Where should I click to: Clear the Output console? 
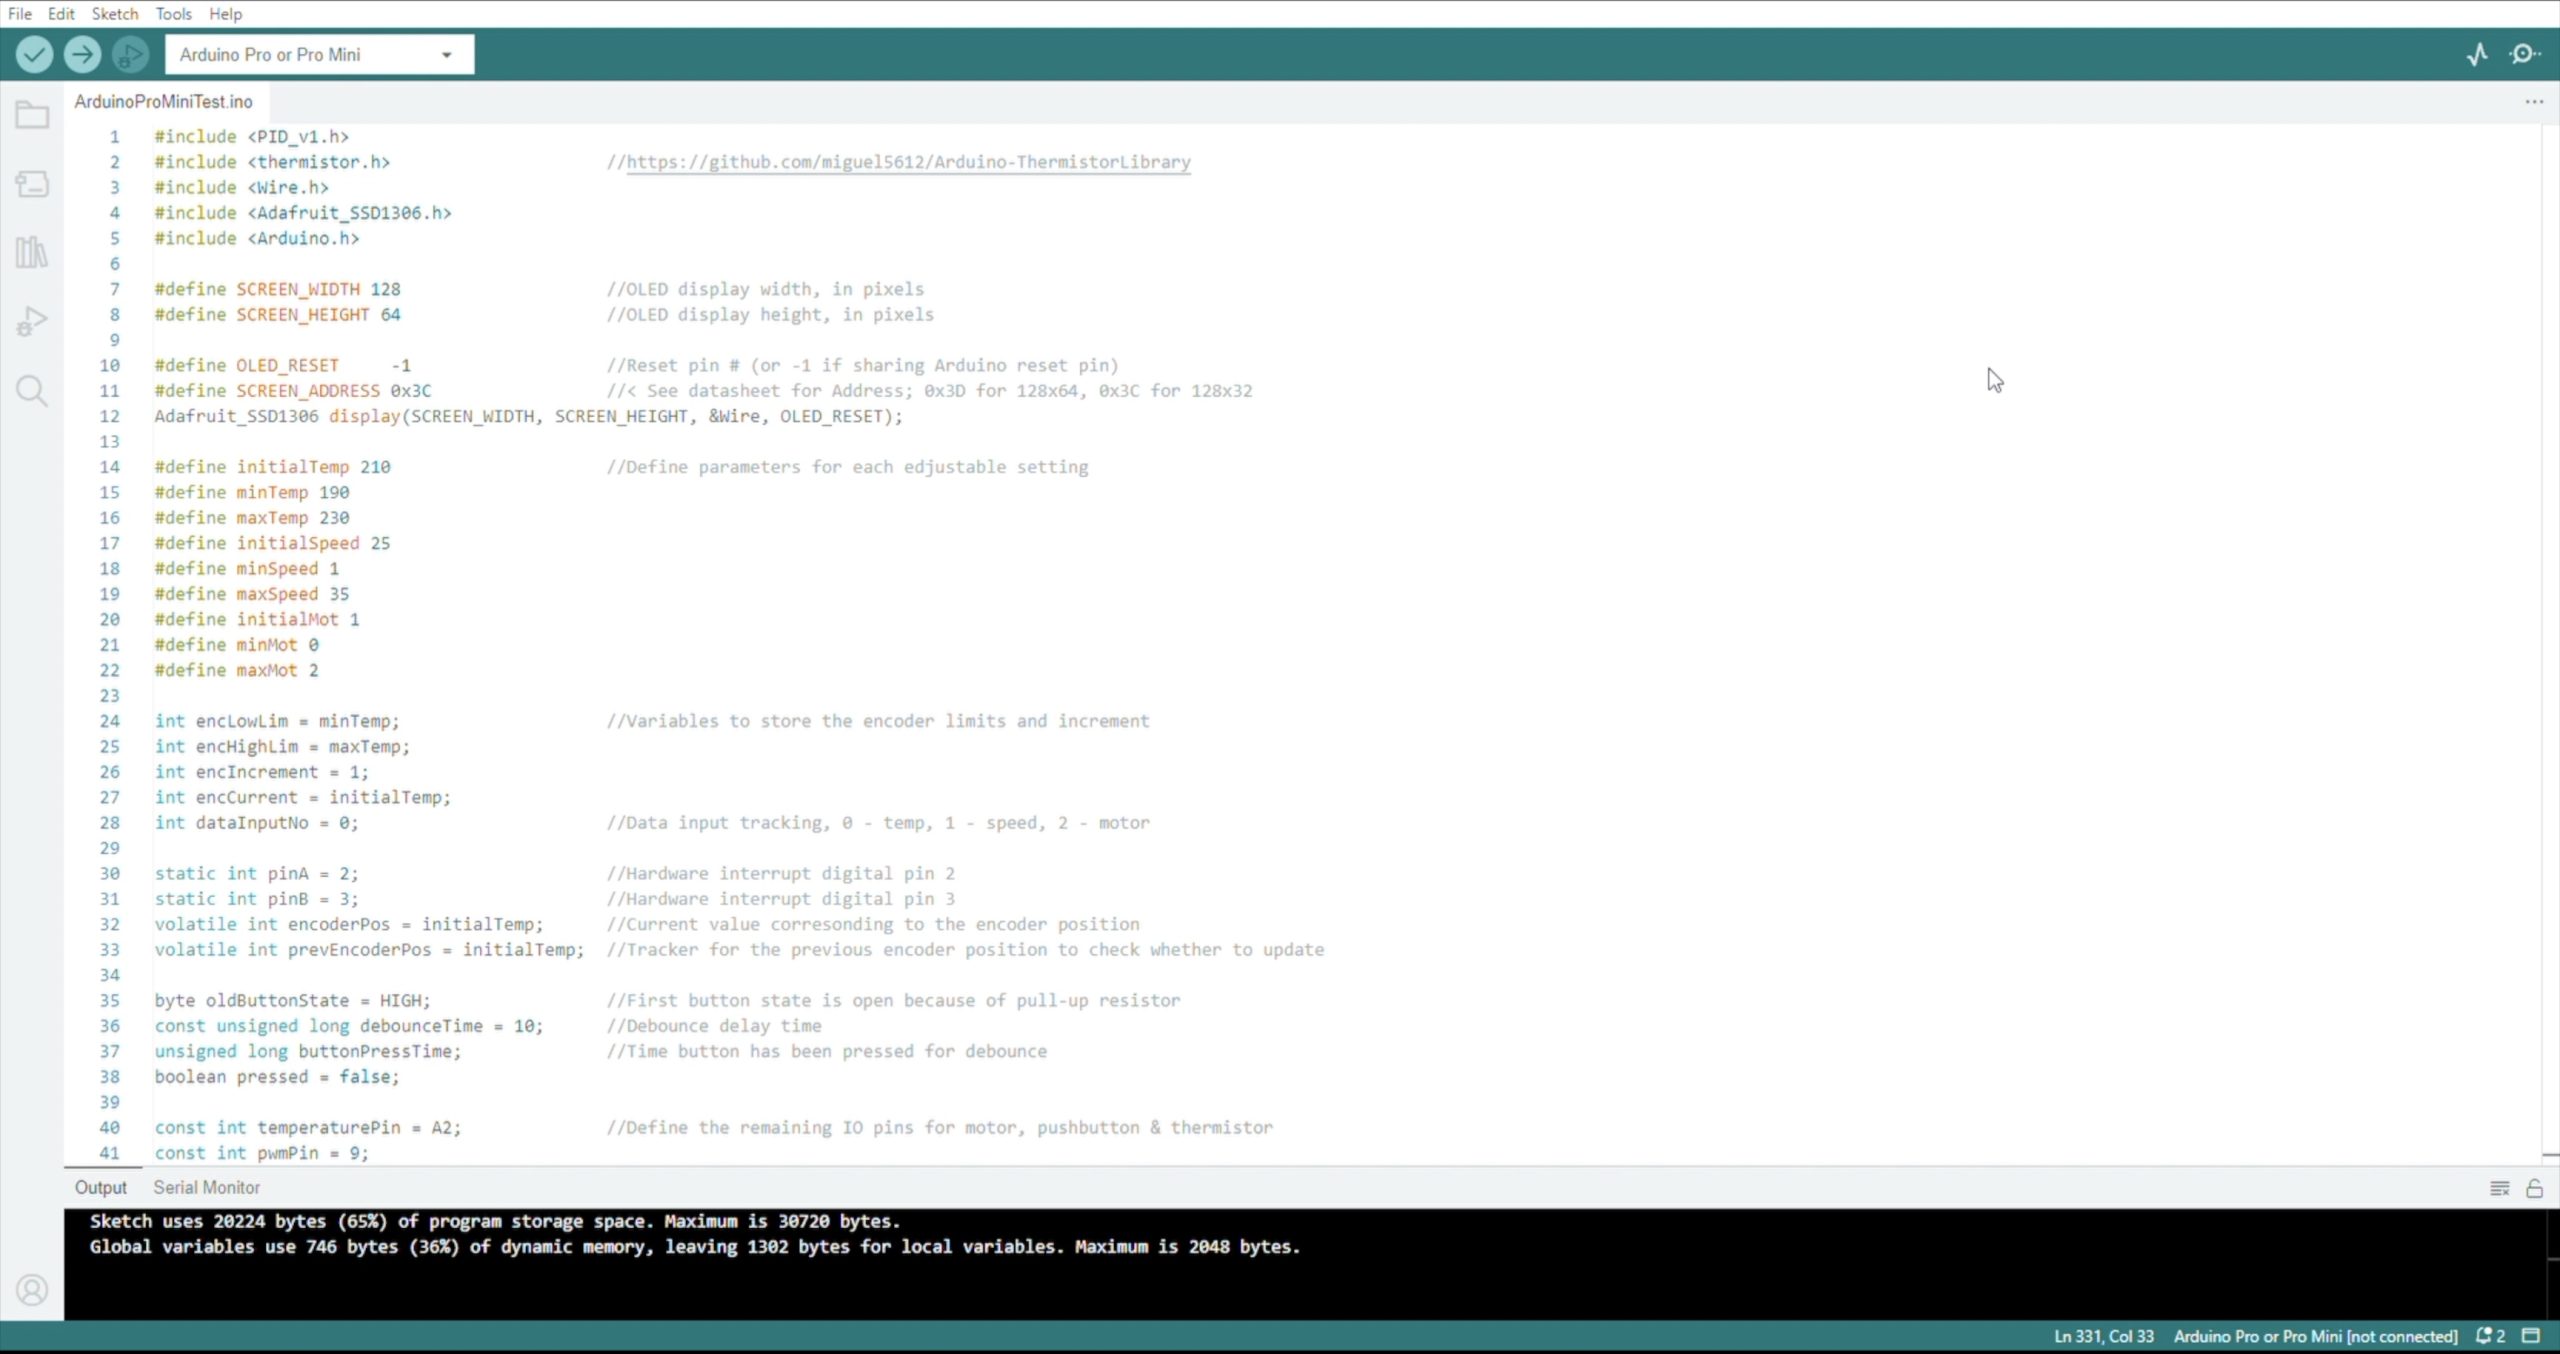point(2500,1188)
